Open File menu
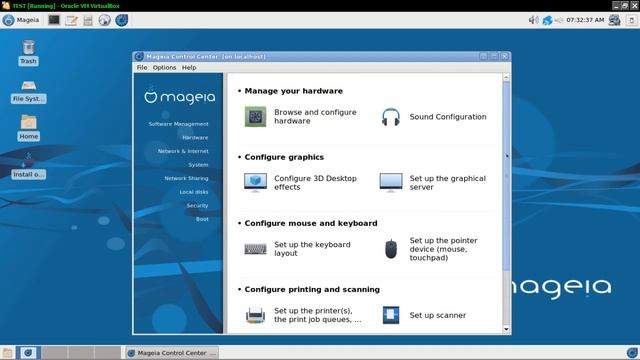 142,67
